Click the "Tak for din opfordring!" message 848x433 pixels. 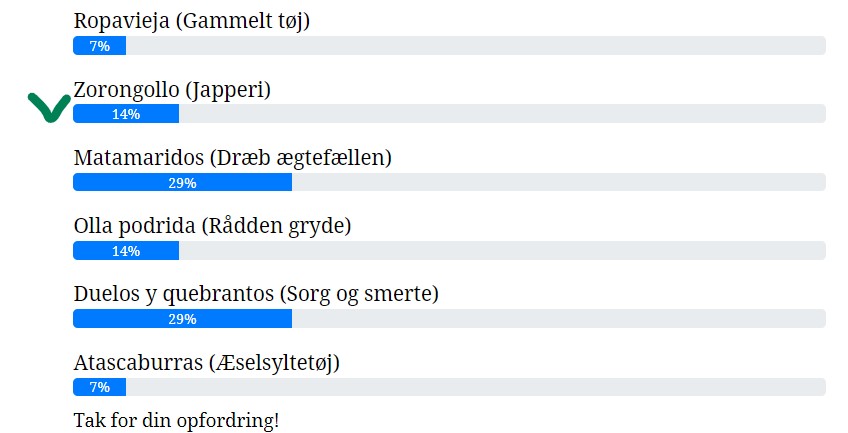click(x=176, y=420)
